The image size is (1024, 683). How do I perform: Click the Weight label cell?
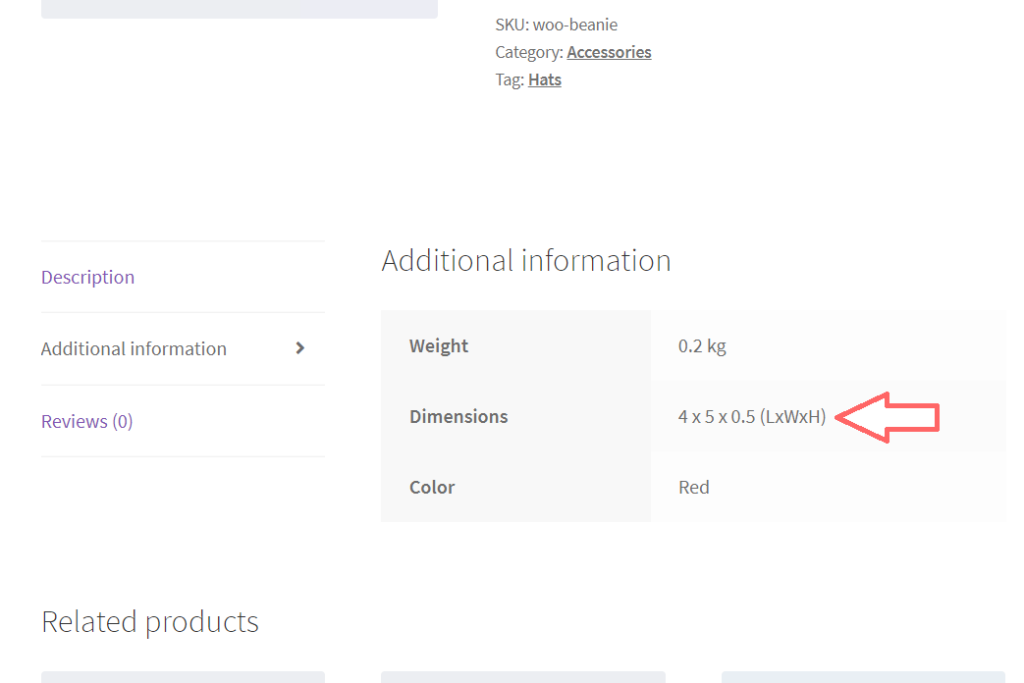[438, 346]
